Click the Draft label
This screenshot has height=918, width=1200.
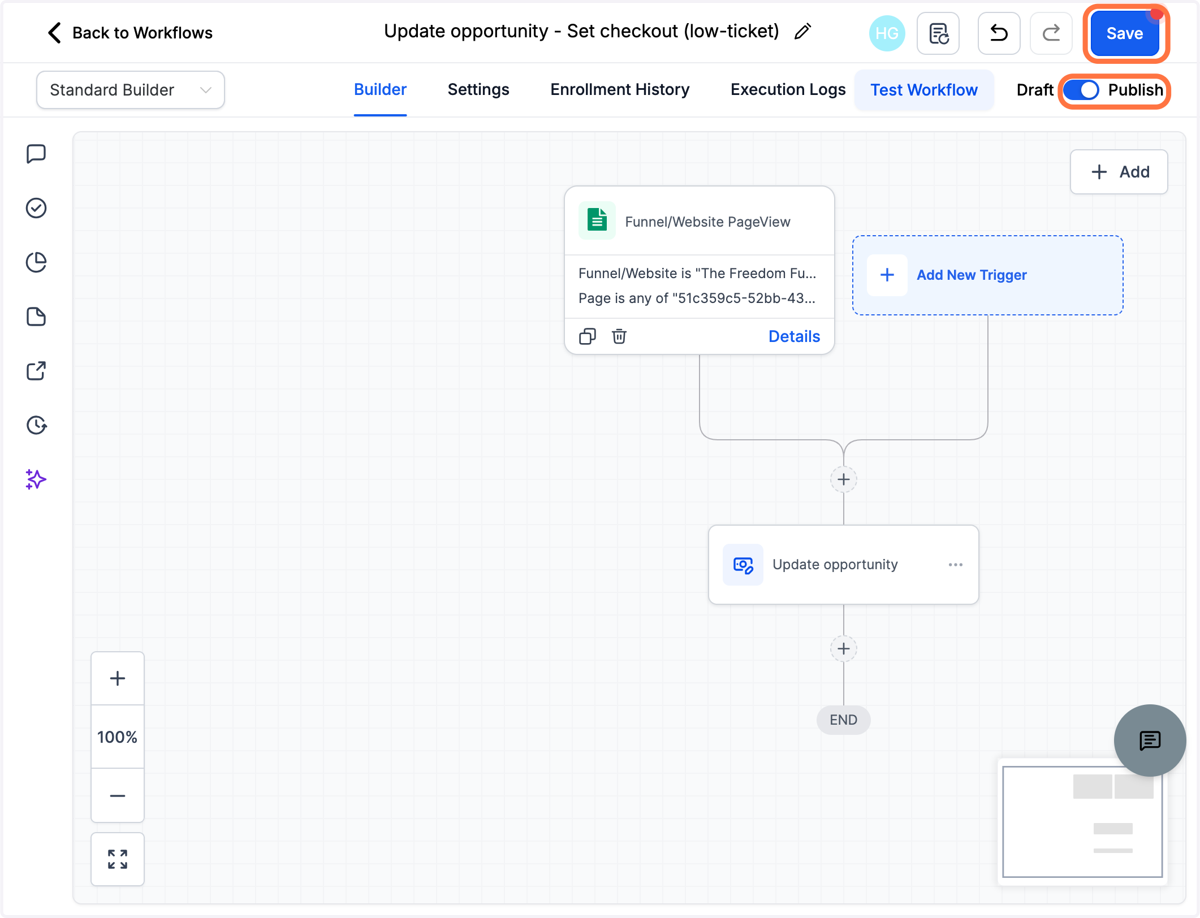[1035, 90]
